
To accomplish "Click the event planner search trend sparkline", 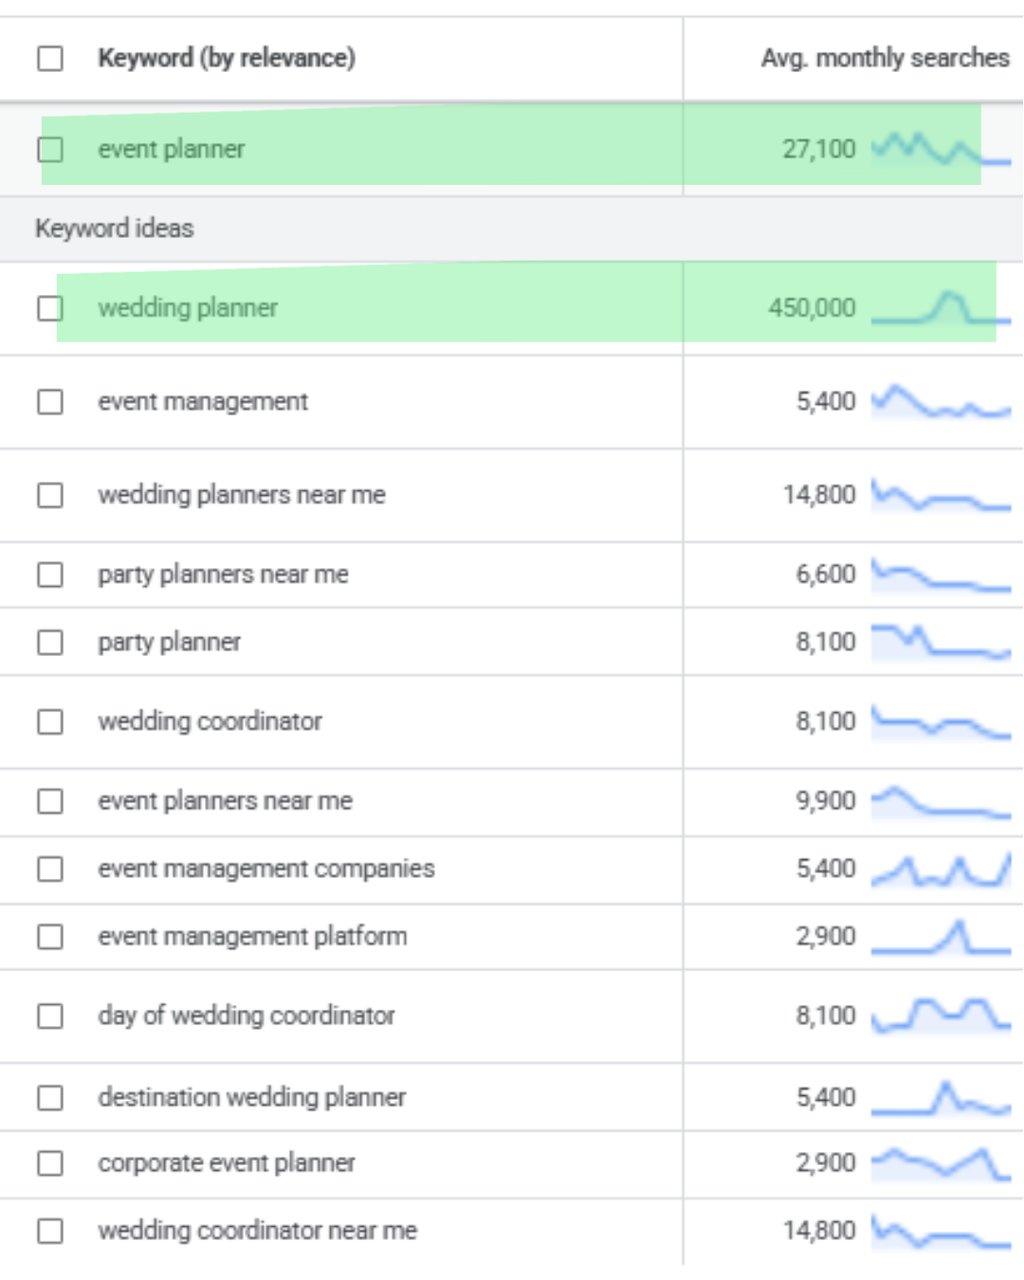I will click(x=940, y=150).
